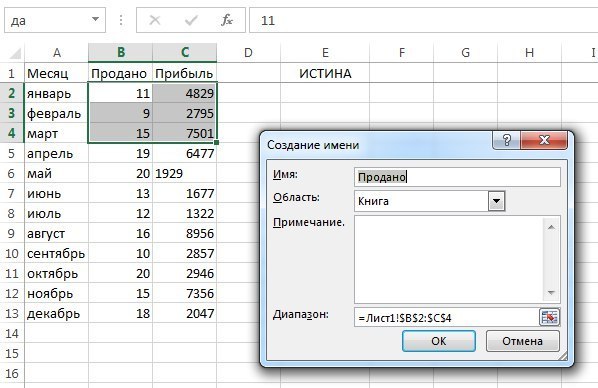Click the Месяц header cell

point(56,73)
